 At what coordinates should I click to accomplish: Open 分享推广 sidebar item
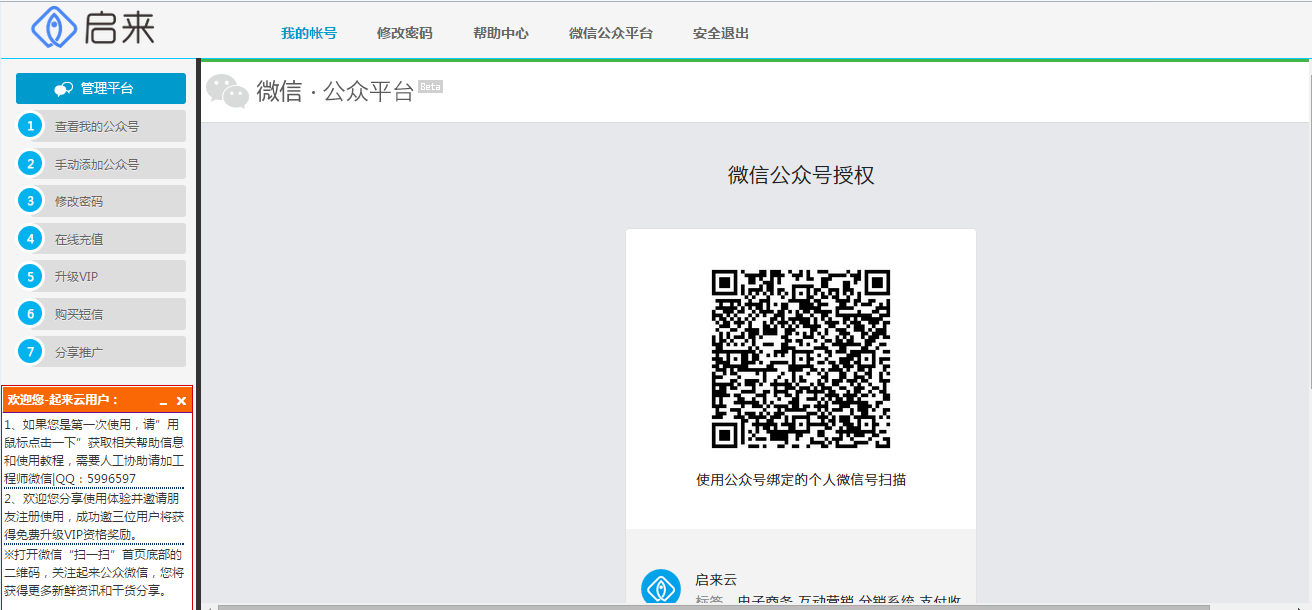(101, 351)
